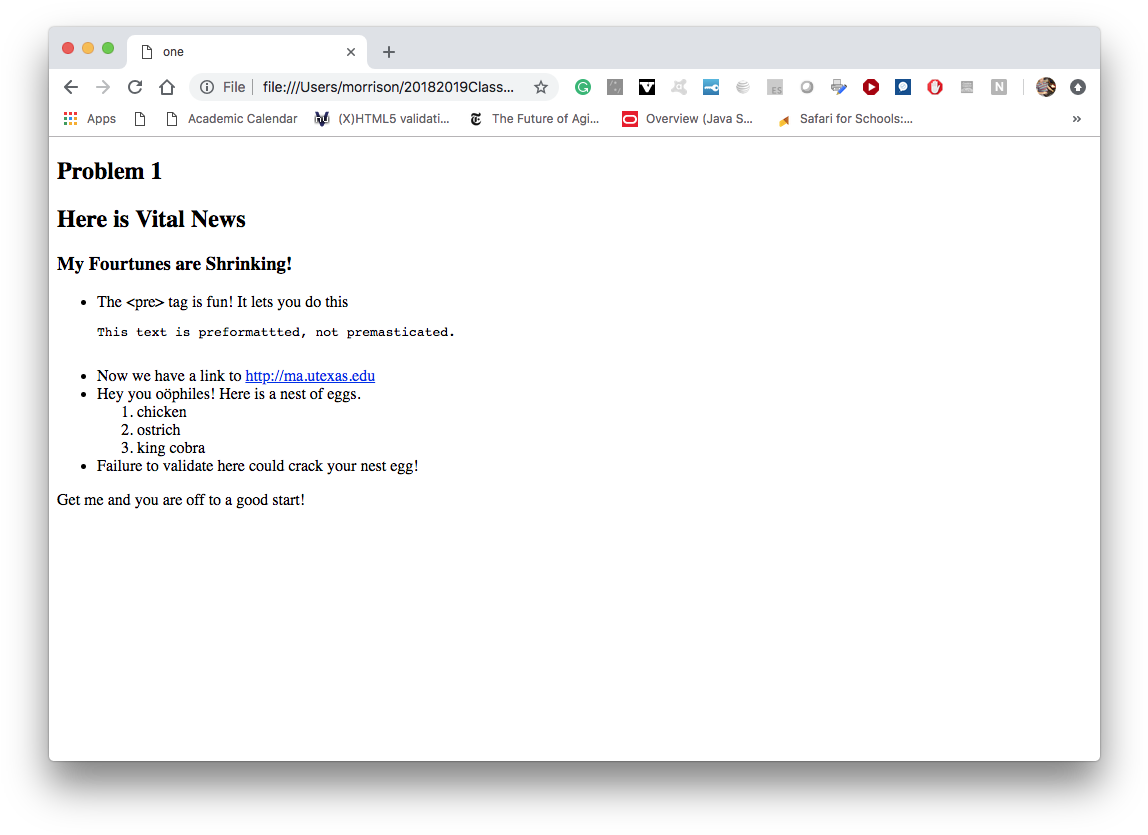This screenshot has width=1148, height=835.
Task: Click the 'ostrich' list item
Action: tap(158, 430)
